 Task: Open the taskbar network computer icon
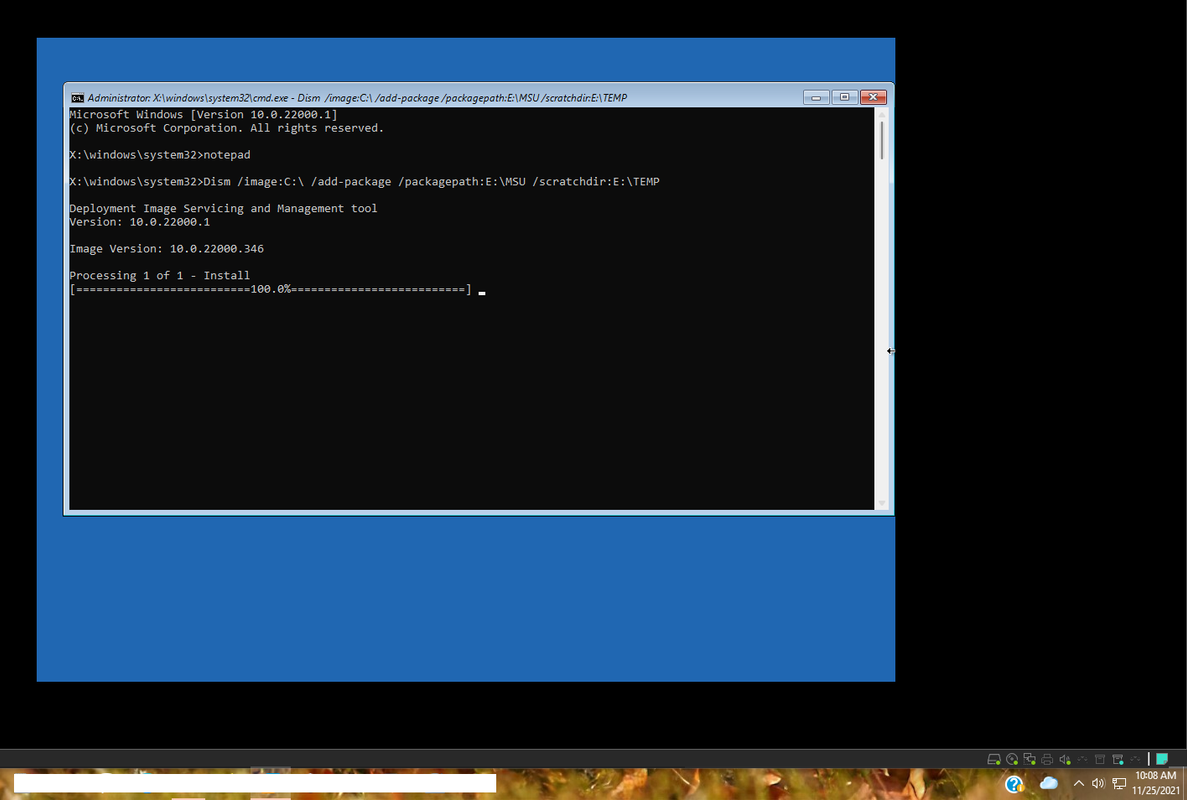pyautogui.click(x=1119, y=783)
